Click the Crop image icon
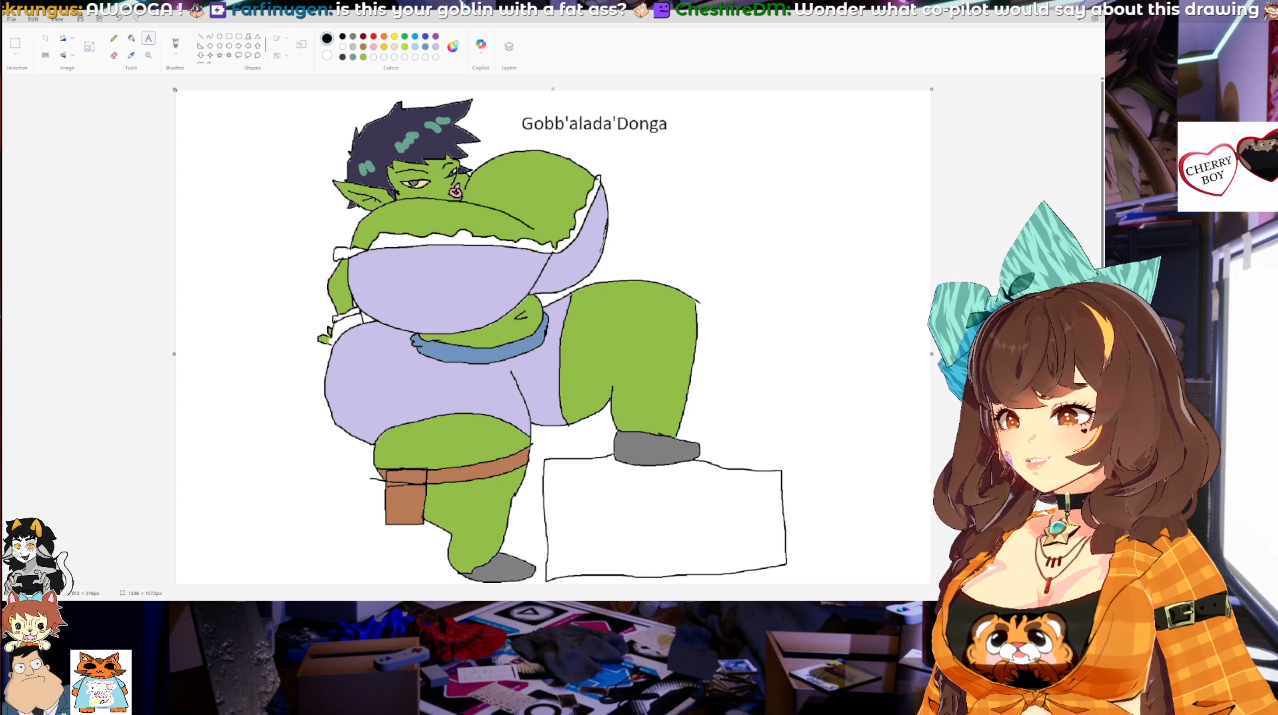This screenshot has width=1278, height=715. pyautogui.click(x=45, y=38)
